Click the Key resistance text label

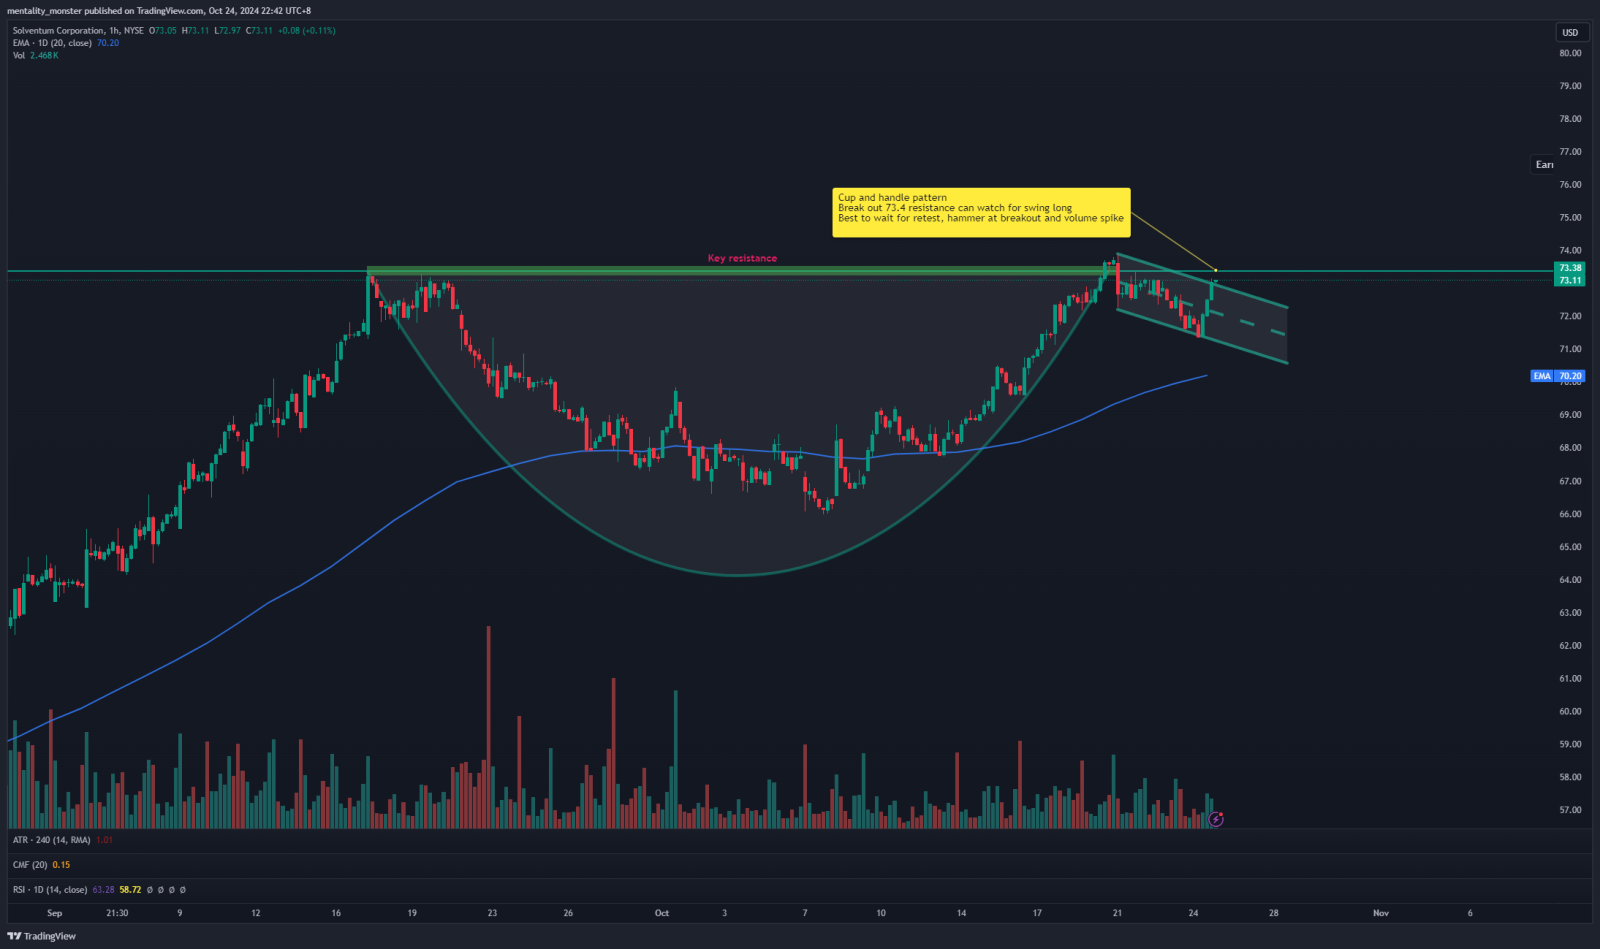pos(742,258)
